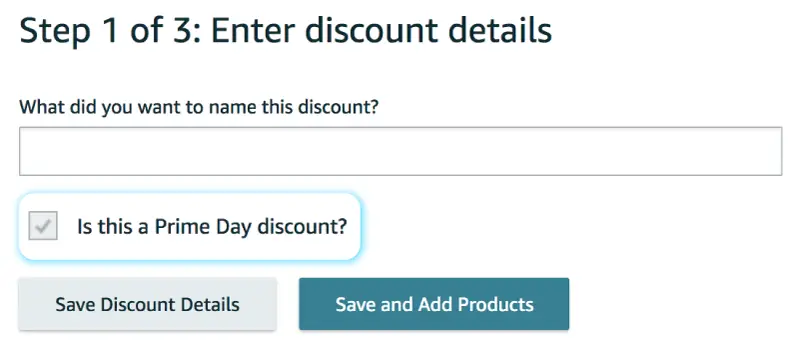
Task: Click the 'What did you want to name this discount?' label
Action: (199, 107)
